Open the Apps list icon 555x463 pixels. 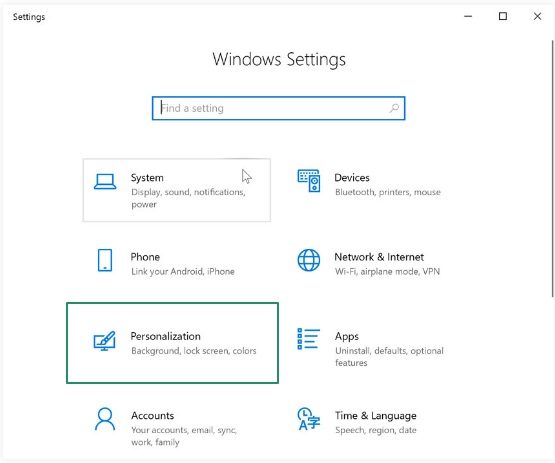tap(308, 339)
